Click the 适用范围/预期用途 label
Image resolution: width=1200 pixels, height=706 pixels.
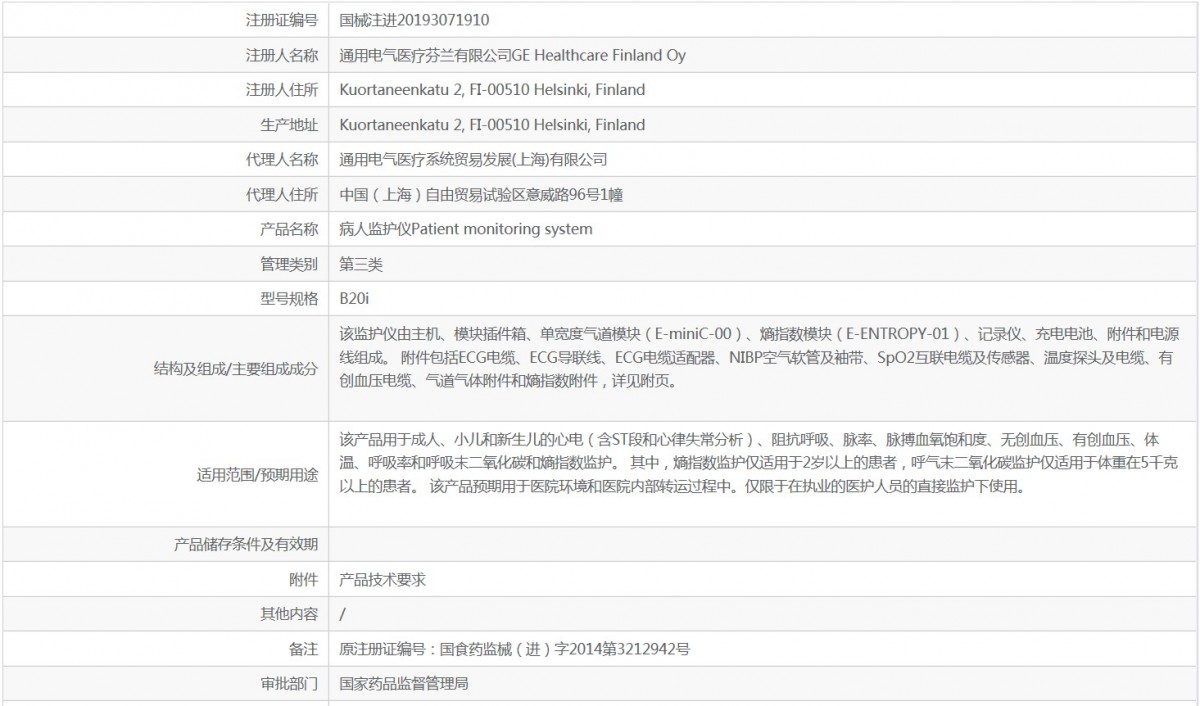click(257, 475)
